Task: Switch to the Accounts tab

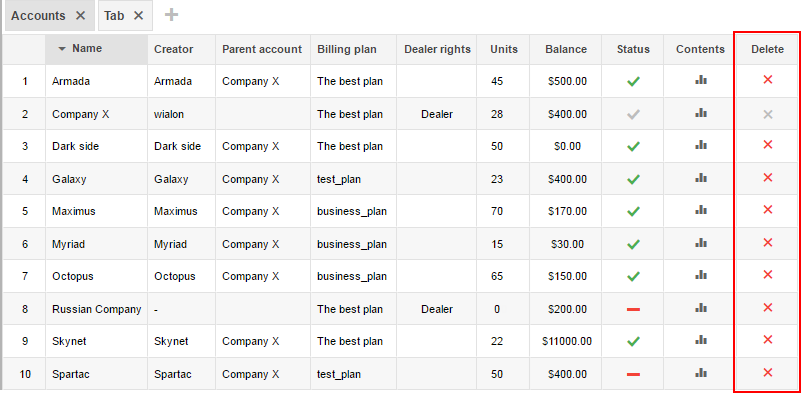Action: [38, 16]
